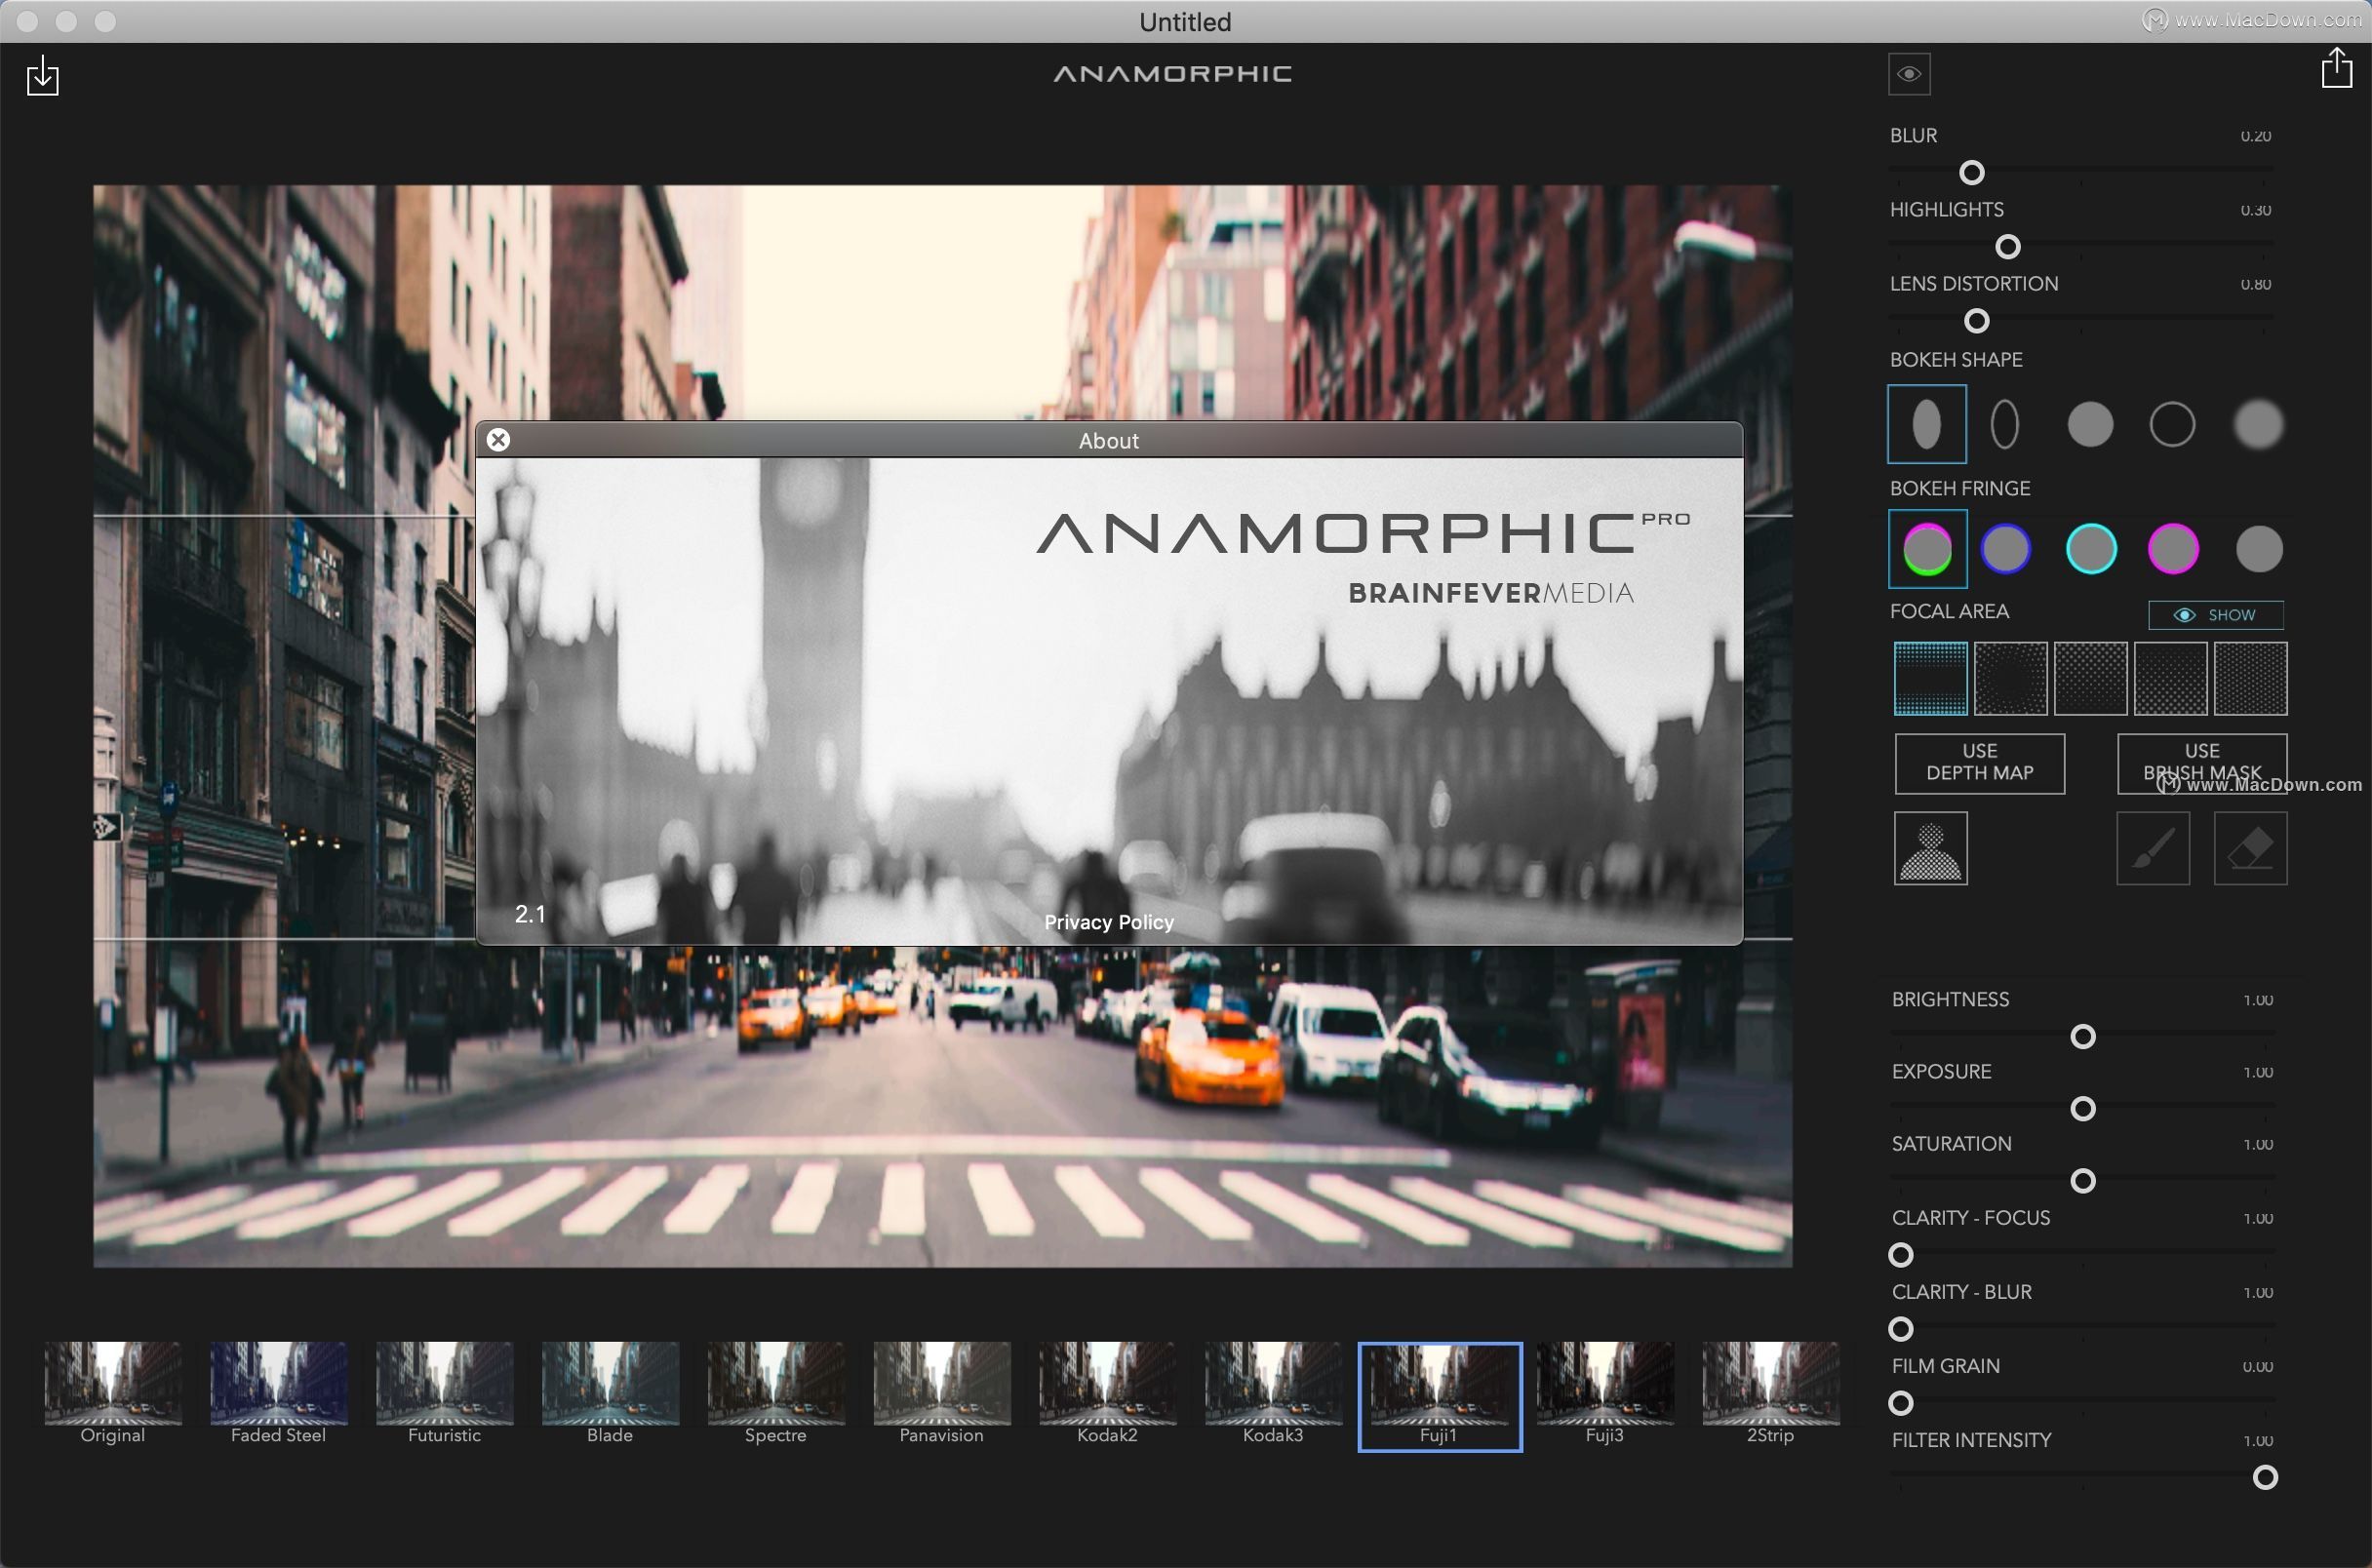This screenshot has height=1568, width=2372.
Task: Click the Blur value 0.20
Action: pos(2255,136)
